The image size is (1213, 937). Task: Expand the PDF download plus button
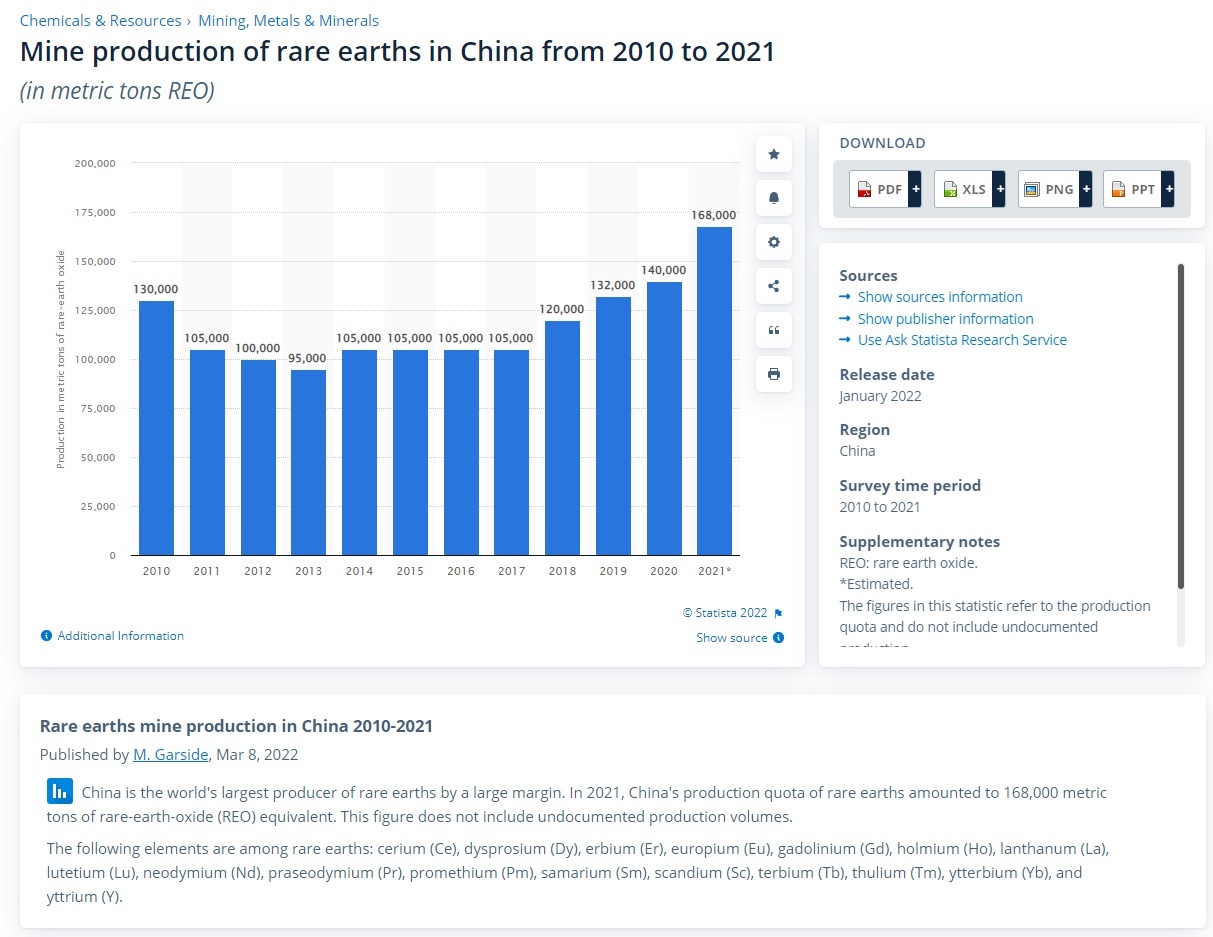(914, 189)
